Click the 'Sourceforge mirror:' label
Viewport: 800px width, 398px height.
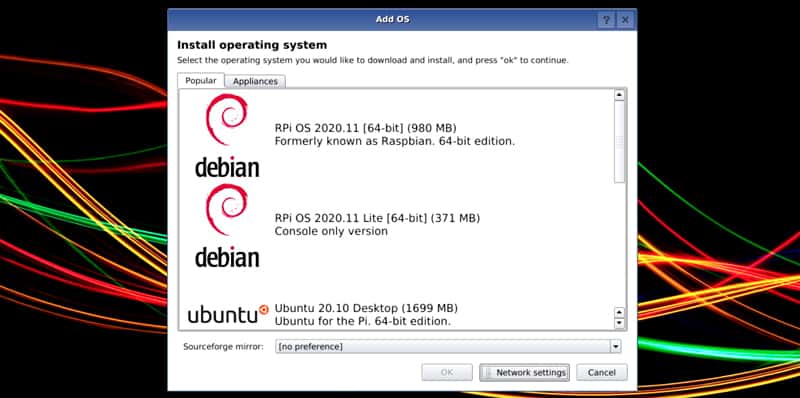click(x=223, y=347)
